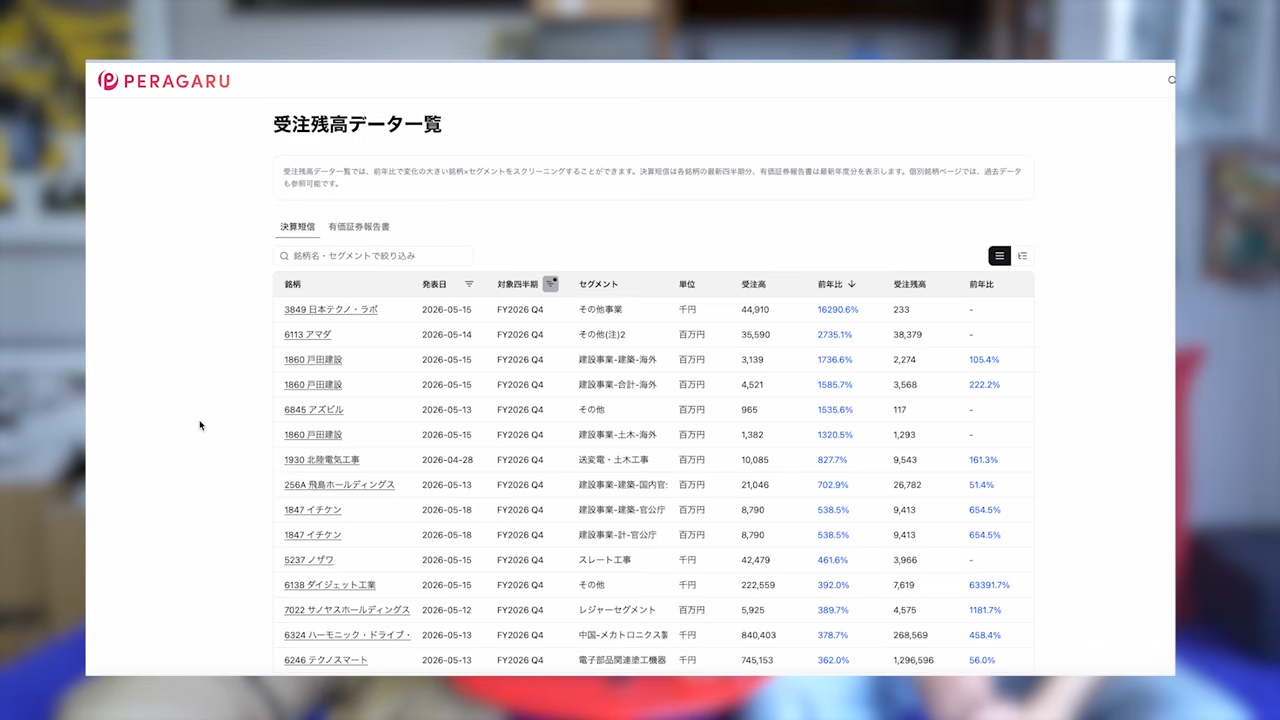Click the search icon at top right

tap(1172, 80)
